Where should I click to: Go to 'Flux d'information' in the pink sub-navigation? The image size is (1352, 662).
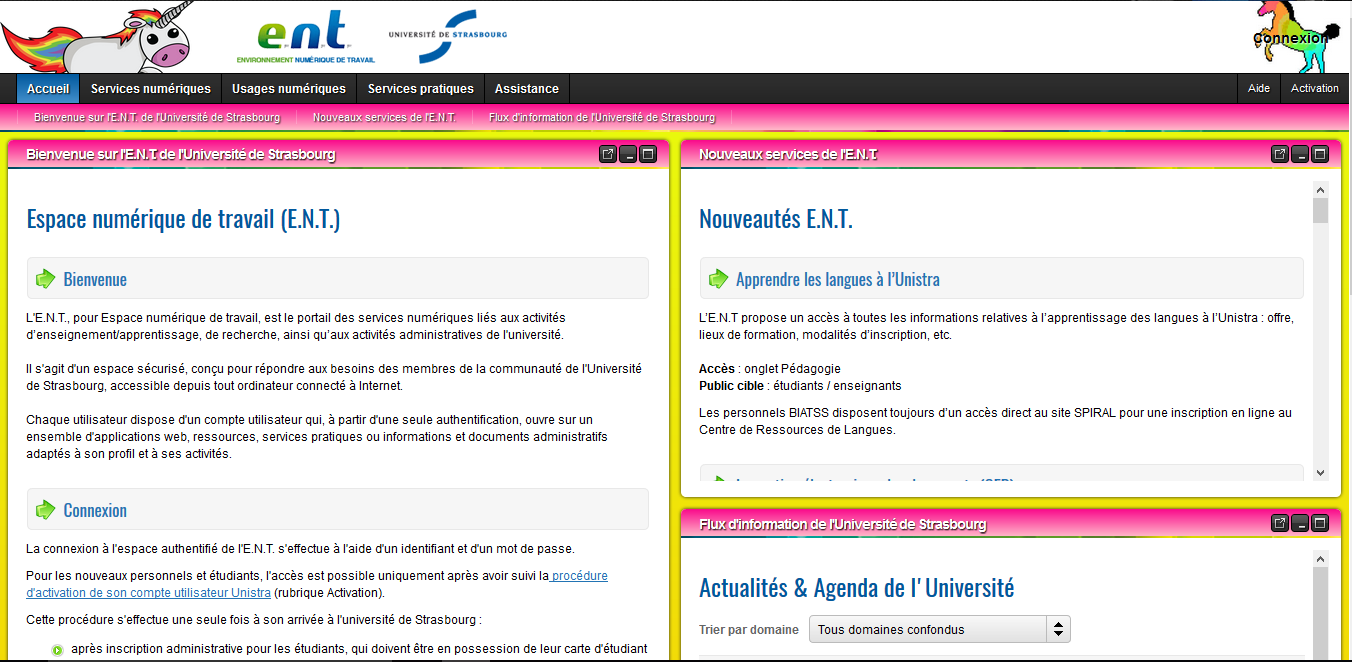602,117
